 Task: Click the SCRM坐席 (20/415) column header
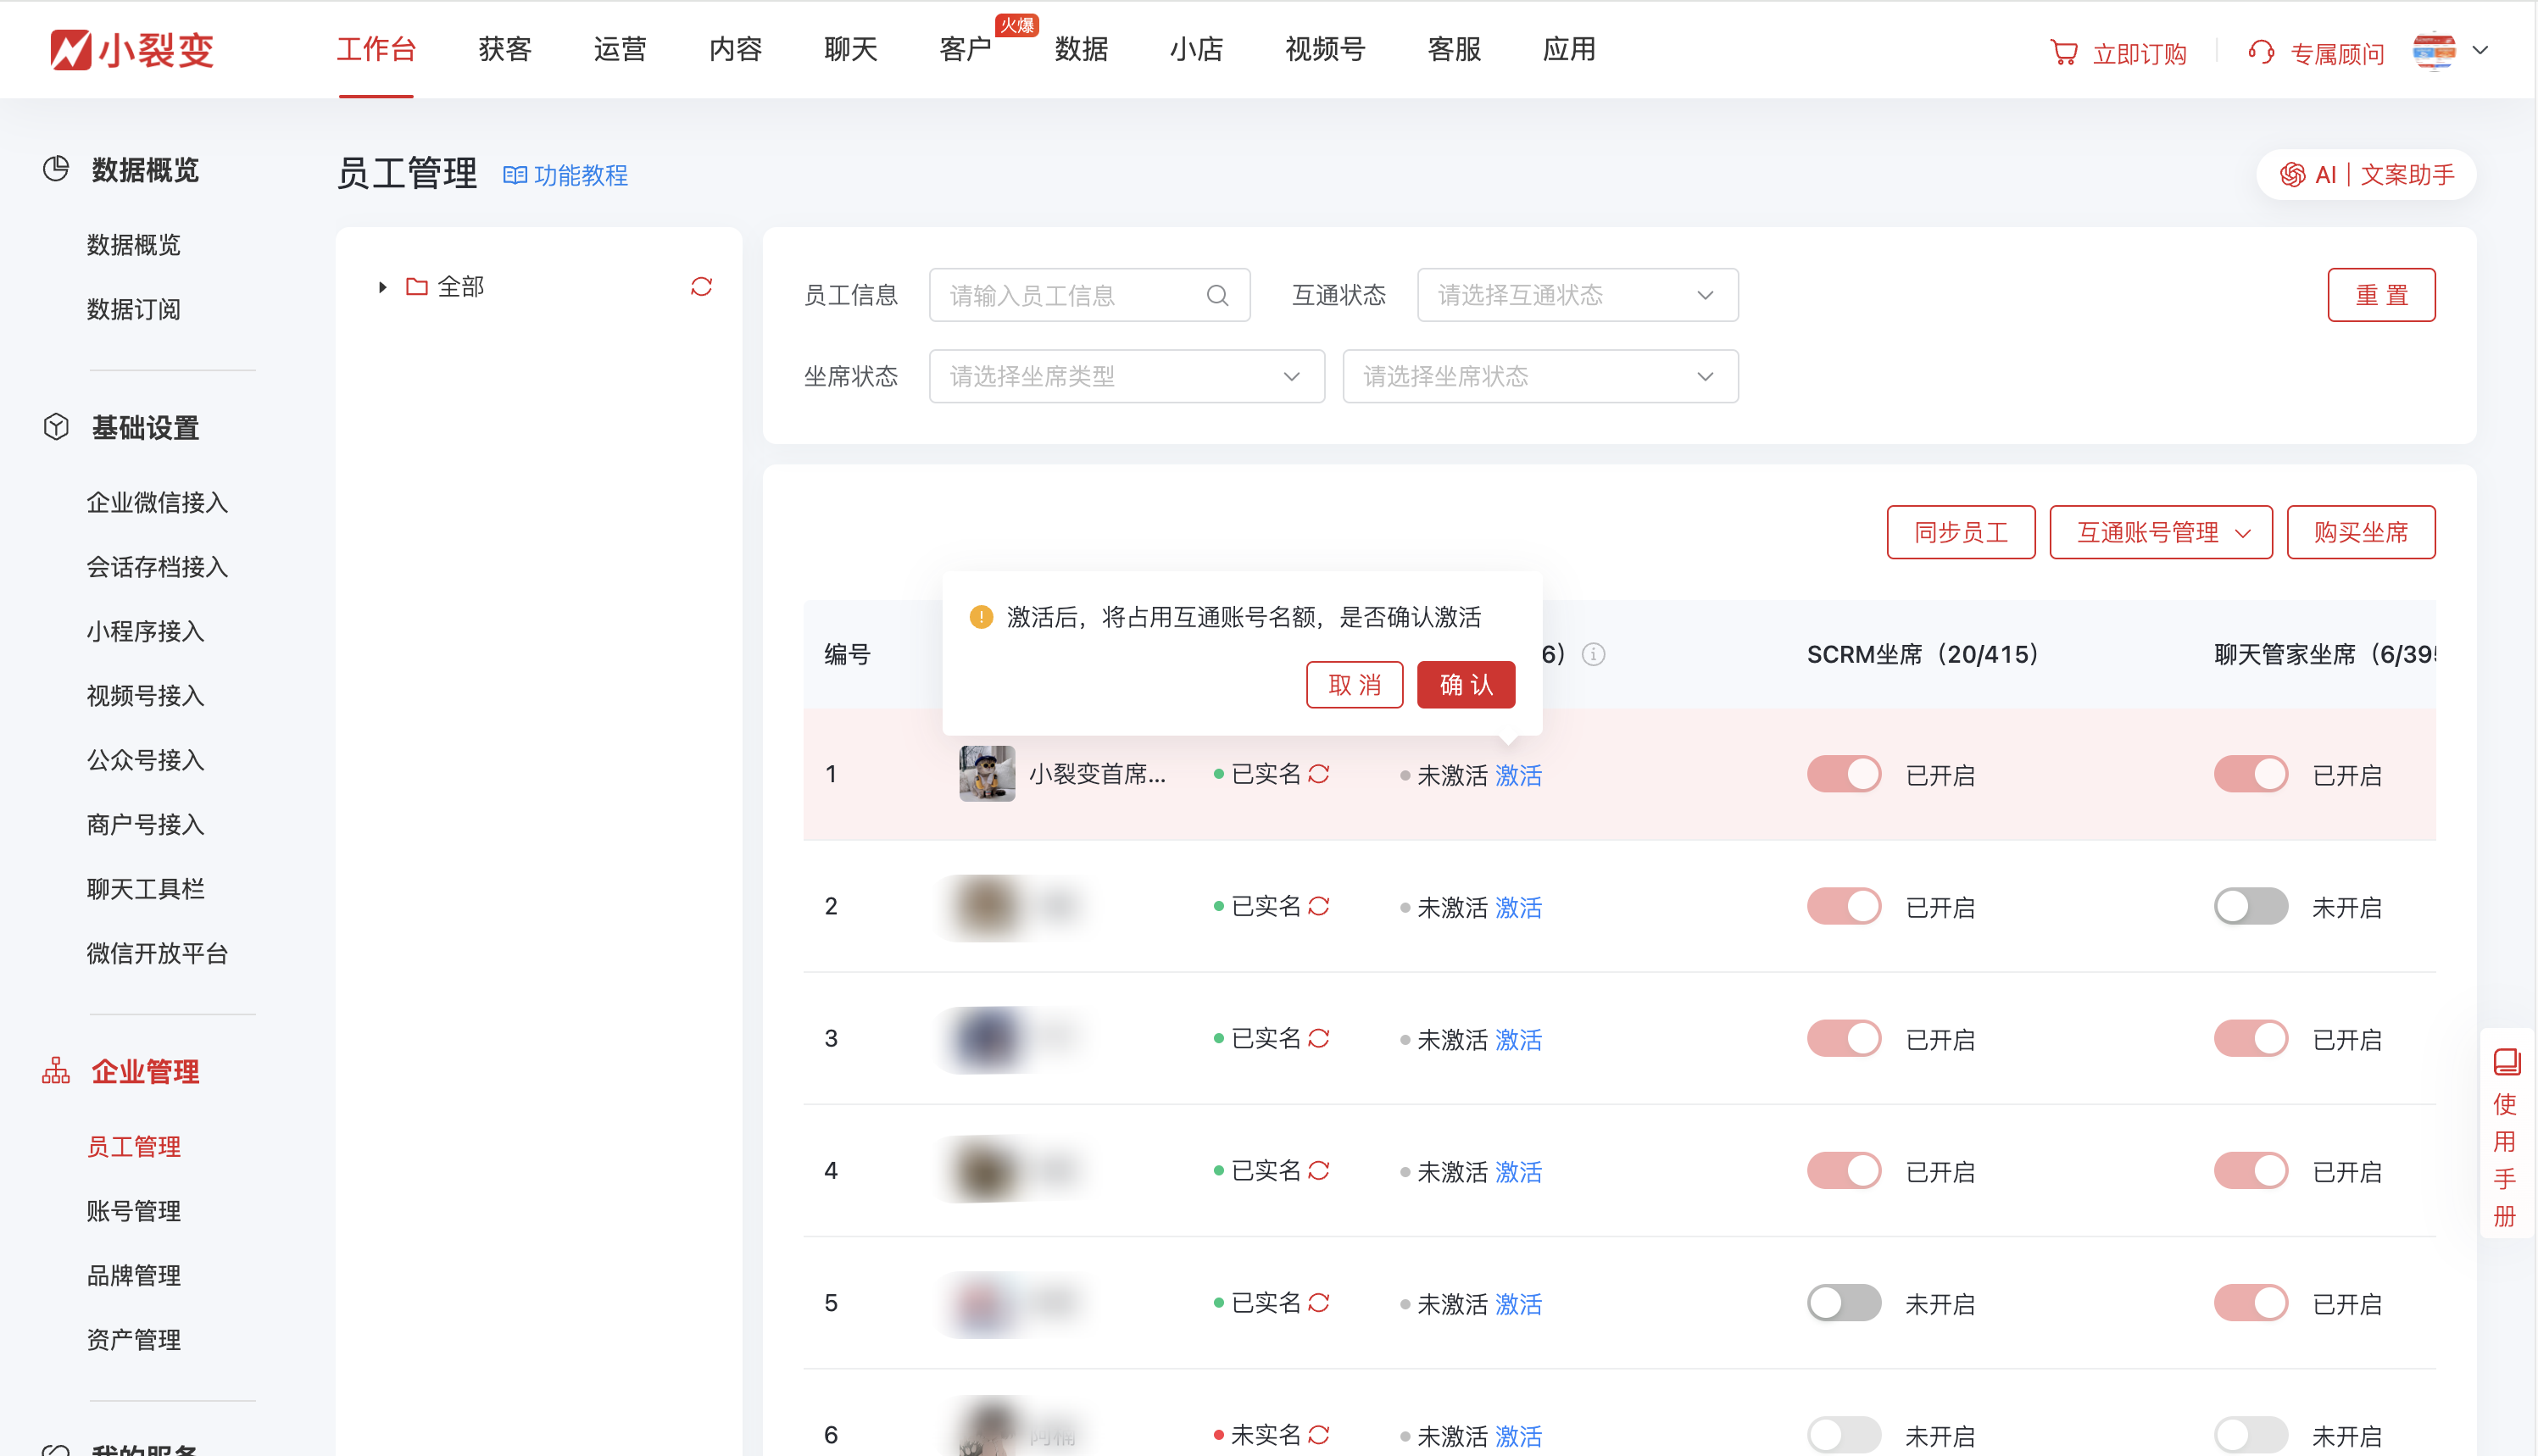point(1923,654)
